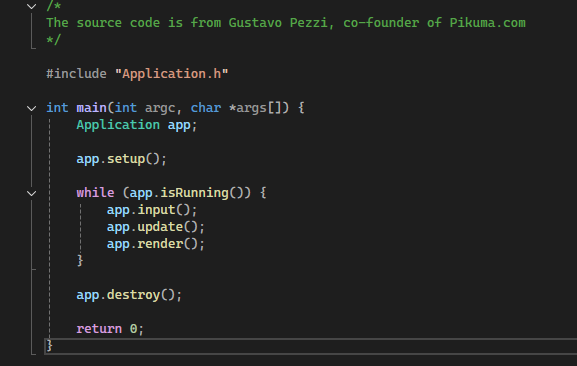Click the closing brace of main

click(49, 346)
